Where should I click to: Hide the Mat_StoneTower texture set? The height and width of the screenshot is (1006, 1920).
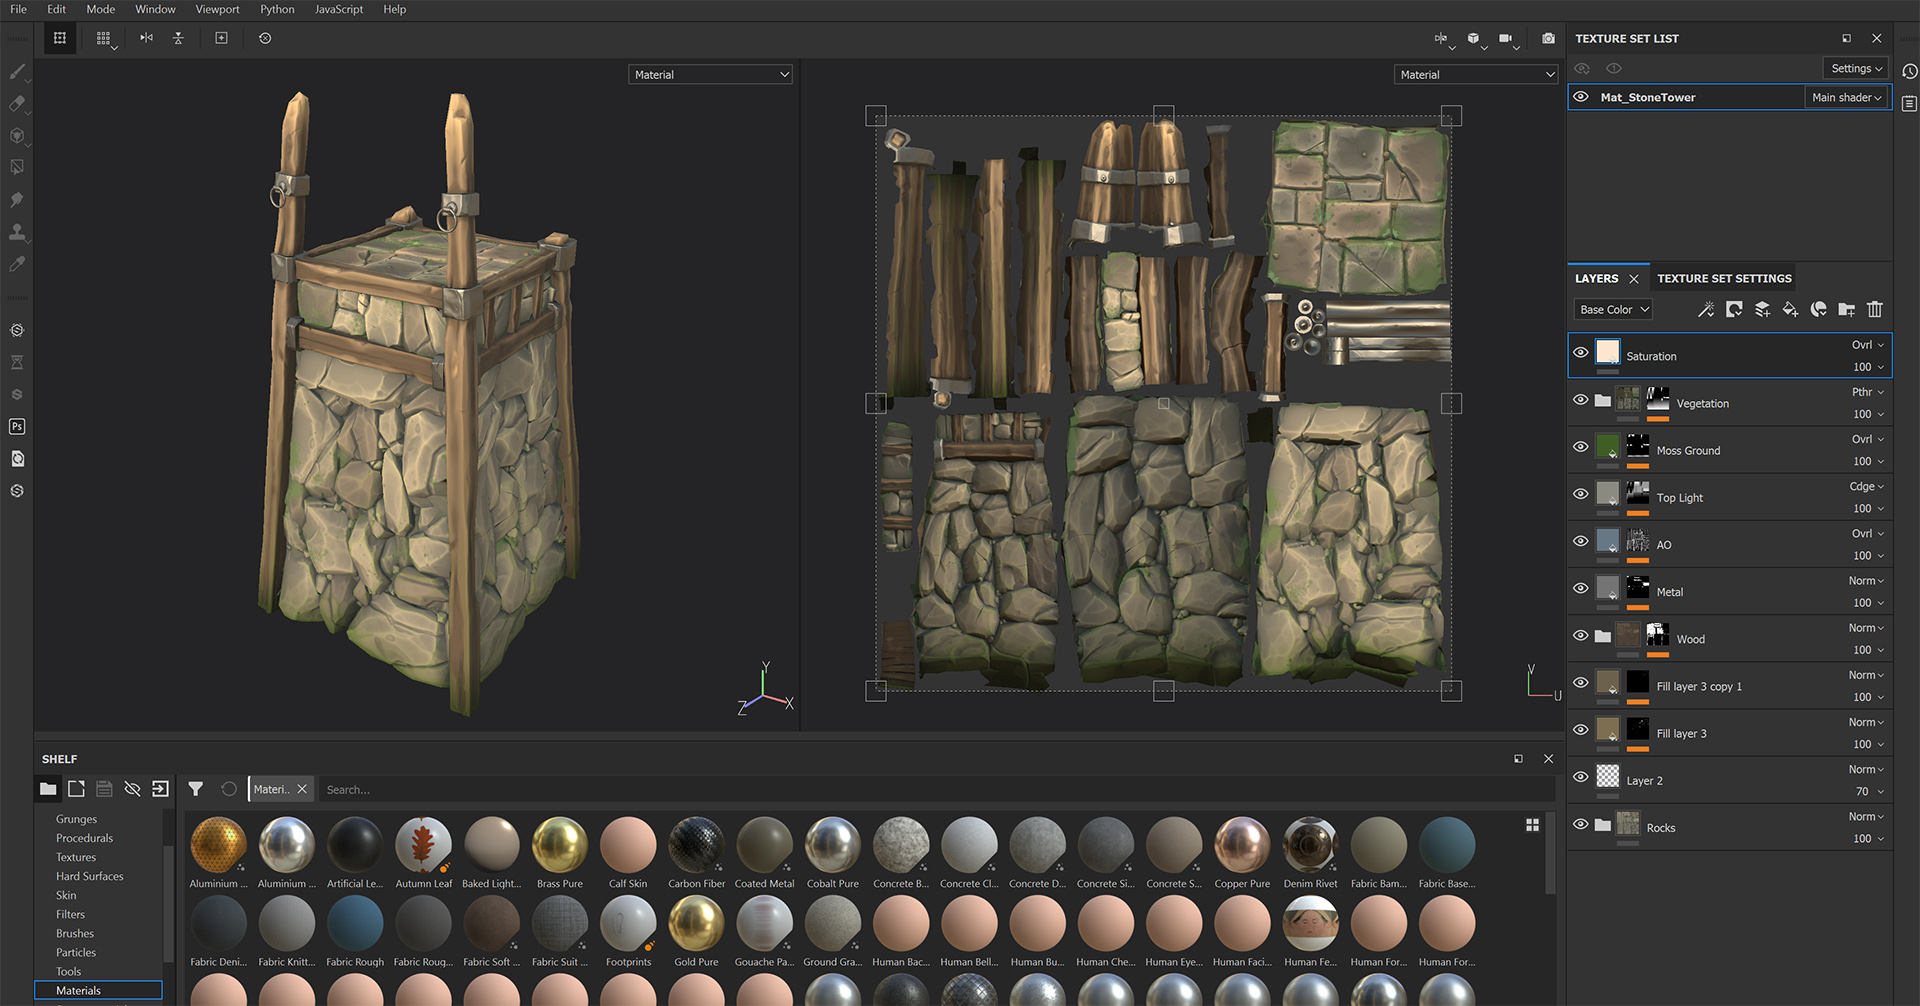point(1581,97)
